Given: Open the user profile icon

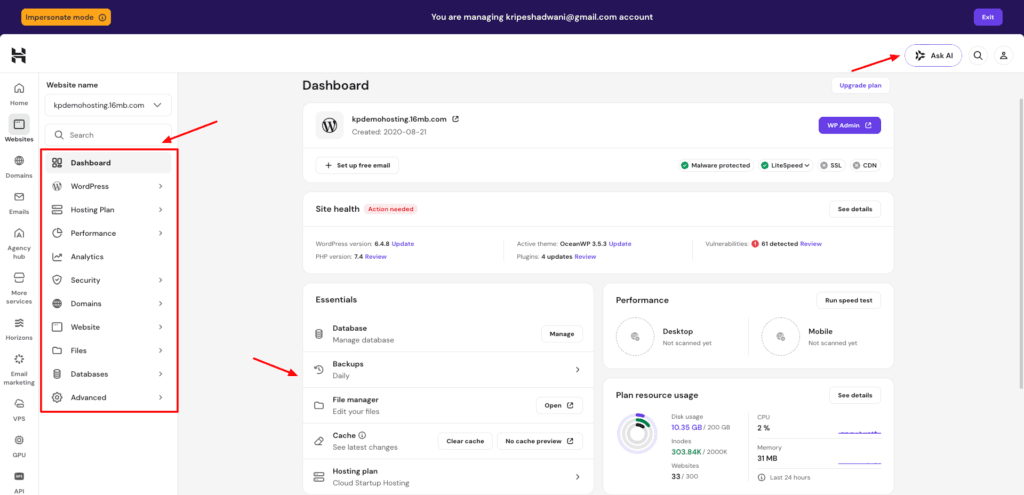Looking at the screenshot, I should [x=1003, y=56].
